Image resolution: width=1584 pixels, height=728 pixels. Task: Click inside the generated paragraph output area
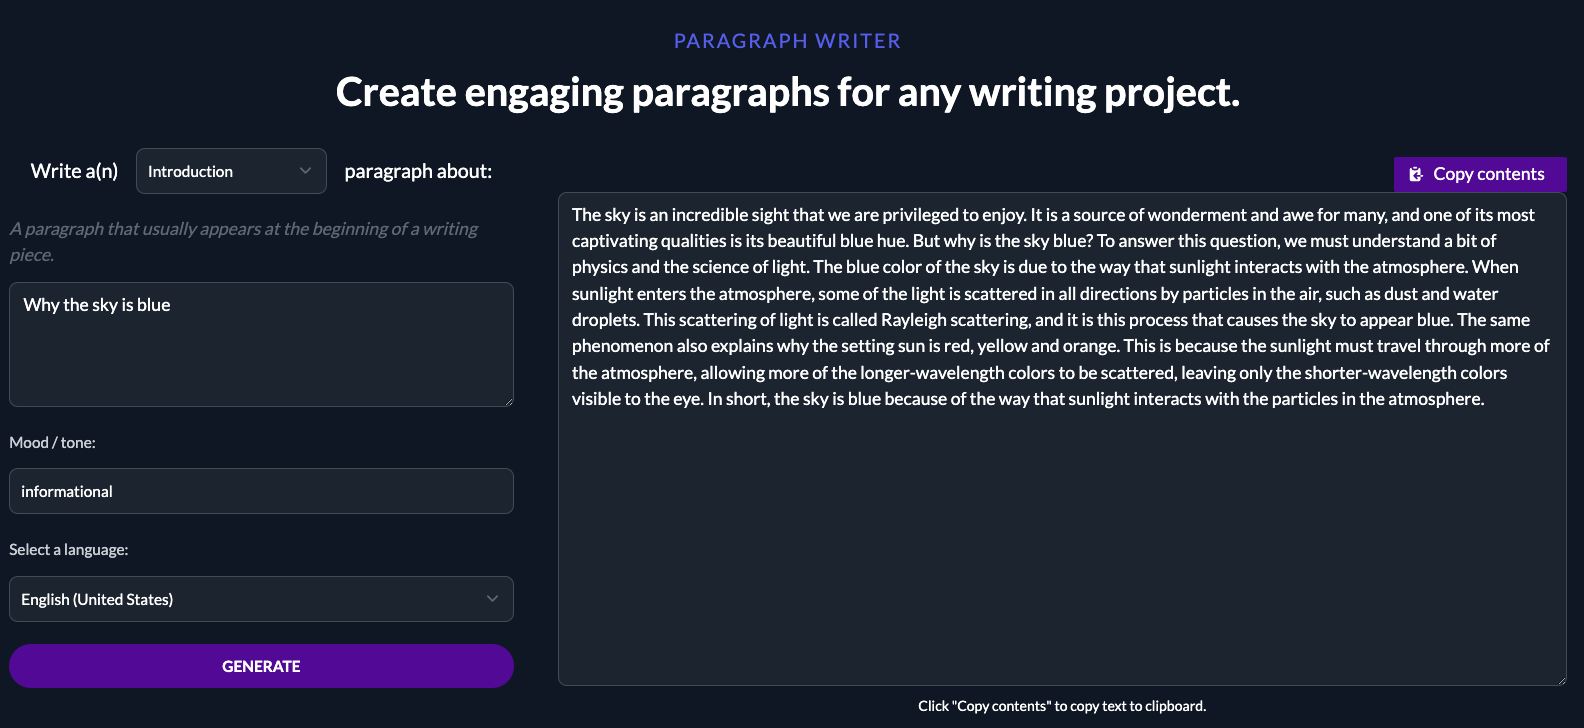pyautogui.click(x=1060, y=540)
